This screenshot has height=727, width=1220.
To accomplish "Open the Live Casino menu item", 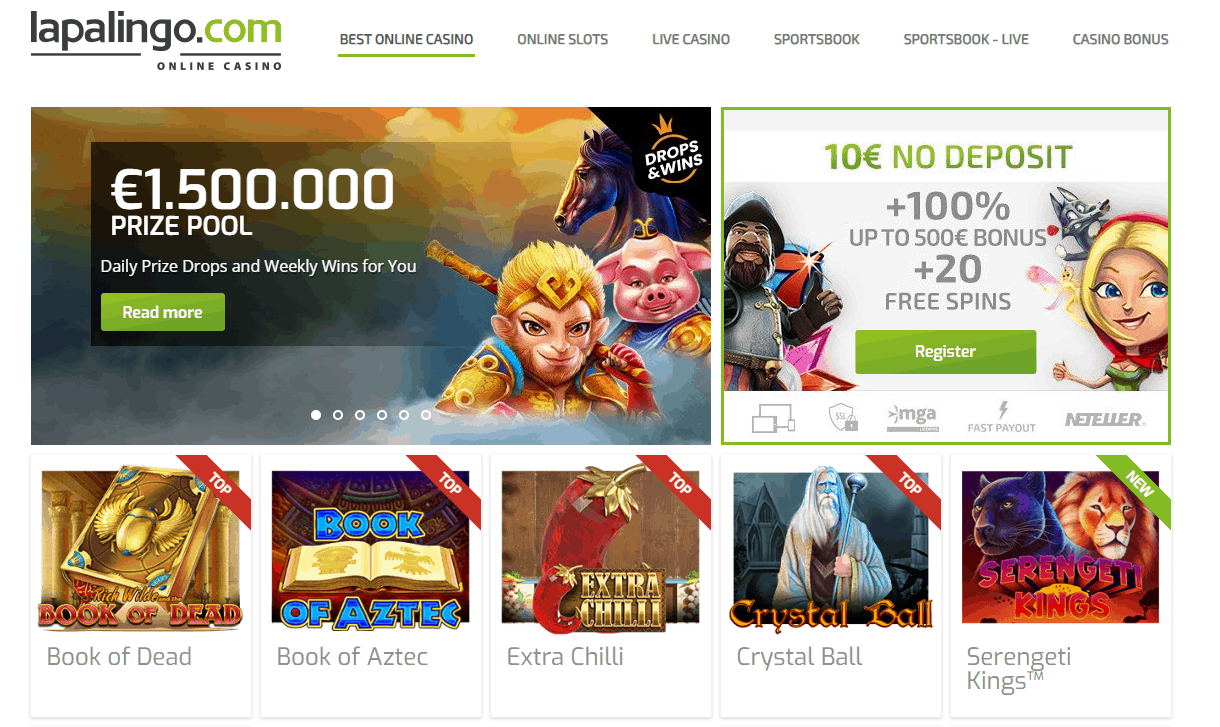I will [x=691, y=40].
